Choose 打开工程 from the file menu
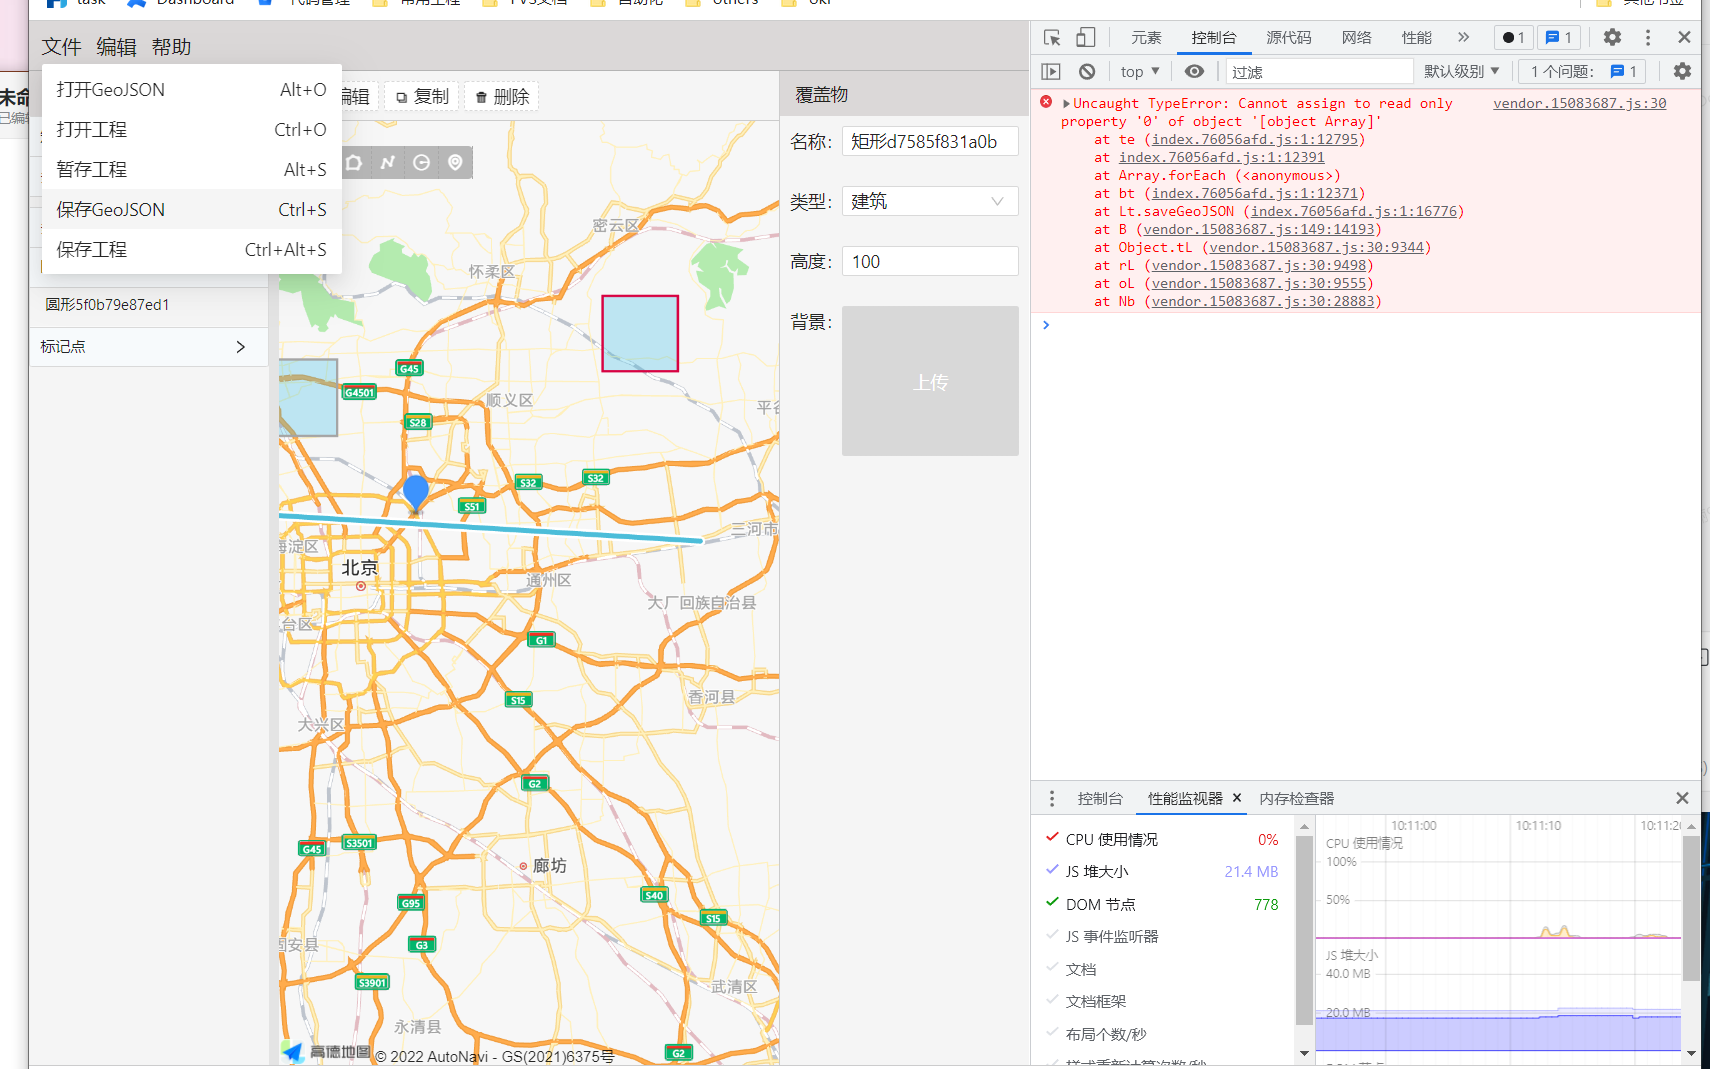The height and width of the screenshot is (1069, 1710). [192, 129]
